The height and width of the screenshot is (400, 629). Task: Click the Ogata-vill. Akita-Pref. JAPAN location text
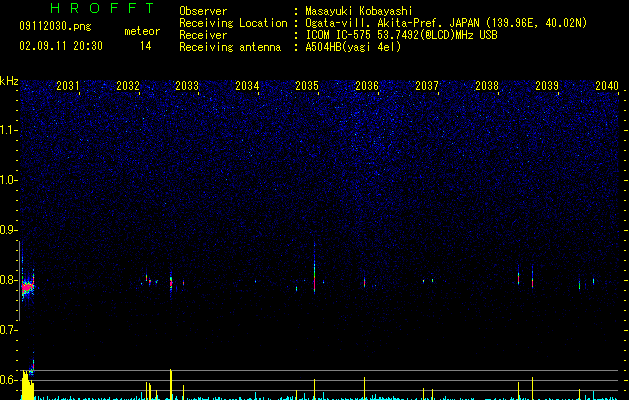tap(446, 23)
